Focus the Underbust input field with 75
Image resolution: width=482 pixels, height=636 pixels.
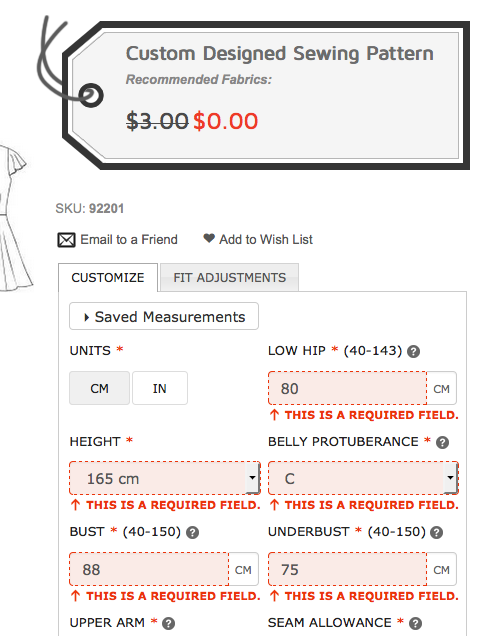[347, 569]
